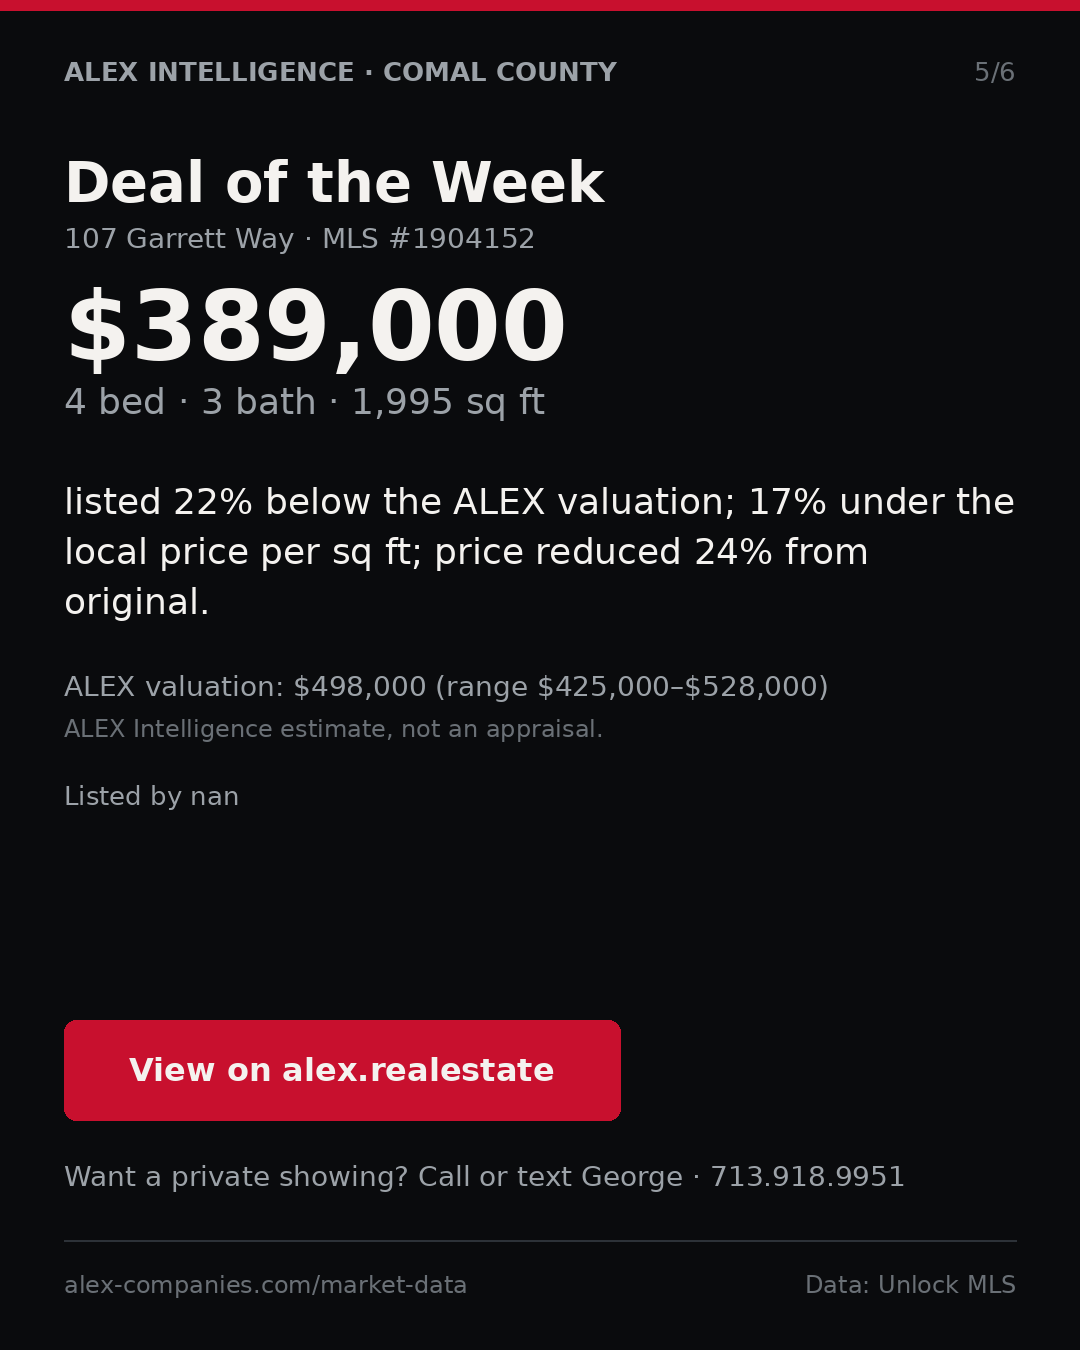Select the Deal of the Week heading
The width and height of the screenshot is (1080, 1350).
(334, 184)
